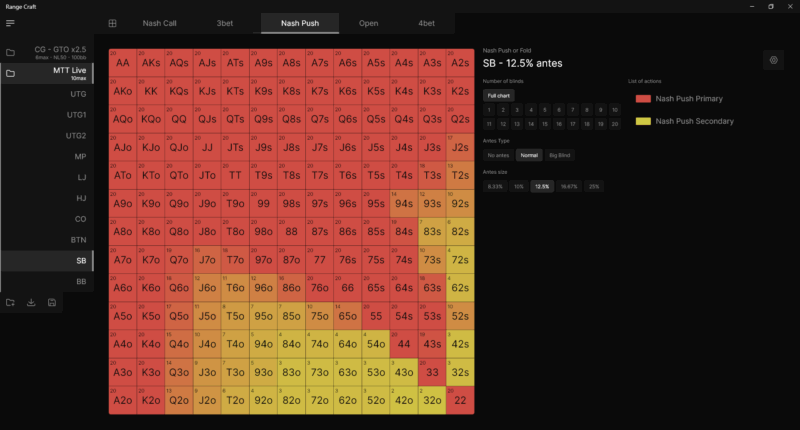The image size is (800, 430).
Task: Click the save icon in sidebar footer
Action: [x=51, y=302]
